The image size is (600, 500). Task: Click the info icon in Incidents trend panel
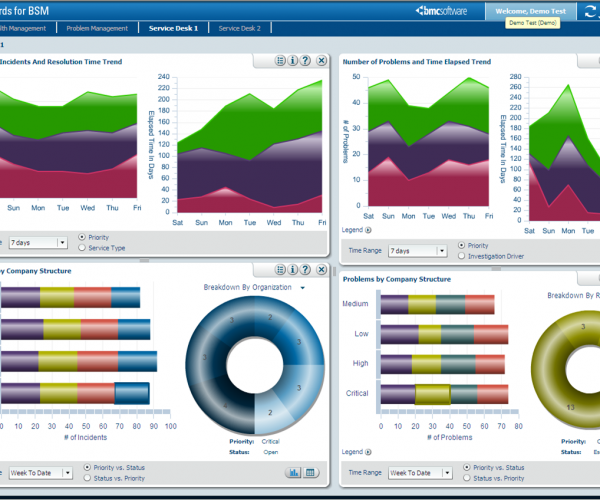(292, 60)
